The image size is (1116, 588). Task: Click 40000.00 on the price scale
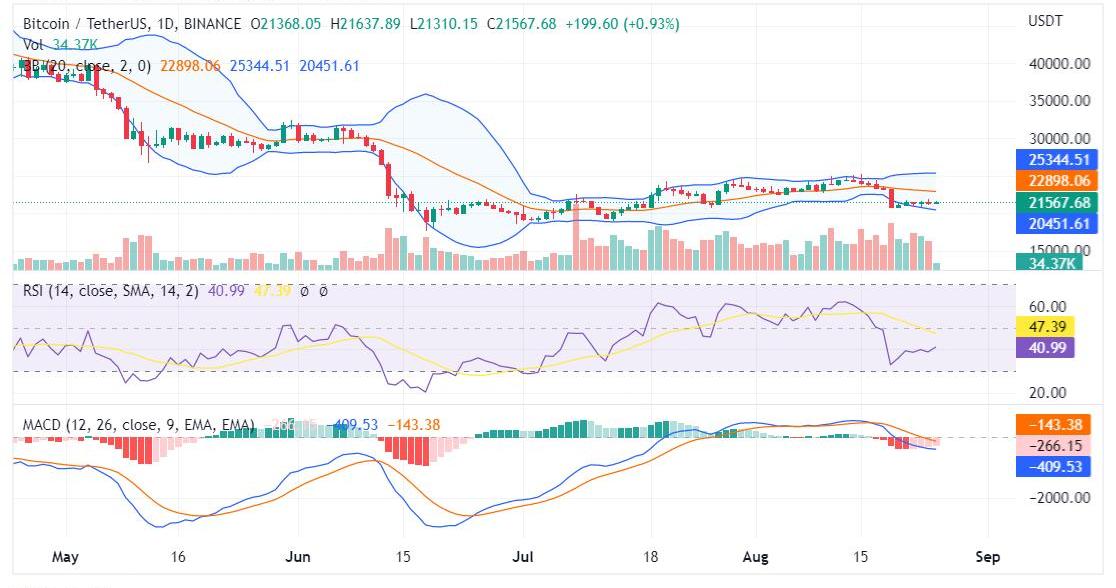point(1060,64)
